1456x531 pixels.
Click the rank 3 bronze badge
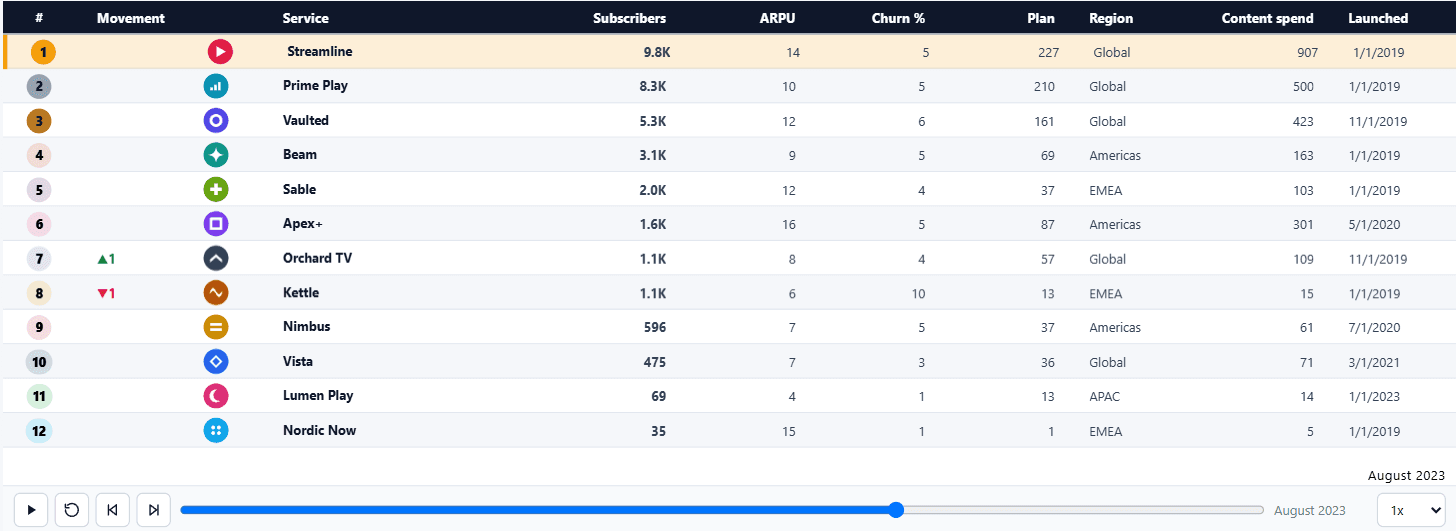coord(39,121)
